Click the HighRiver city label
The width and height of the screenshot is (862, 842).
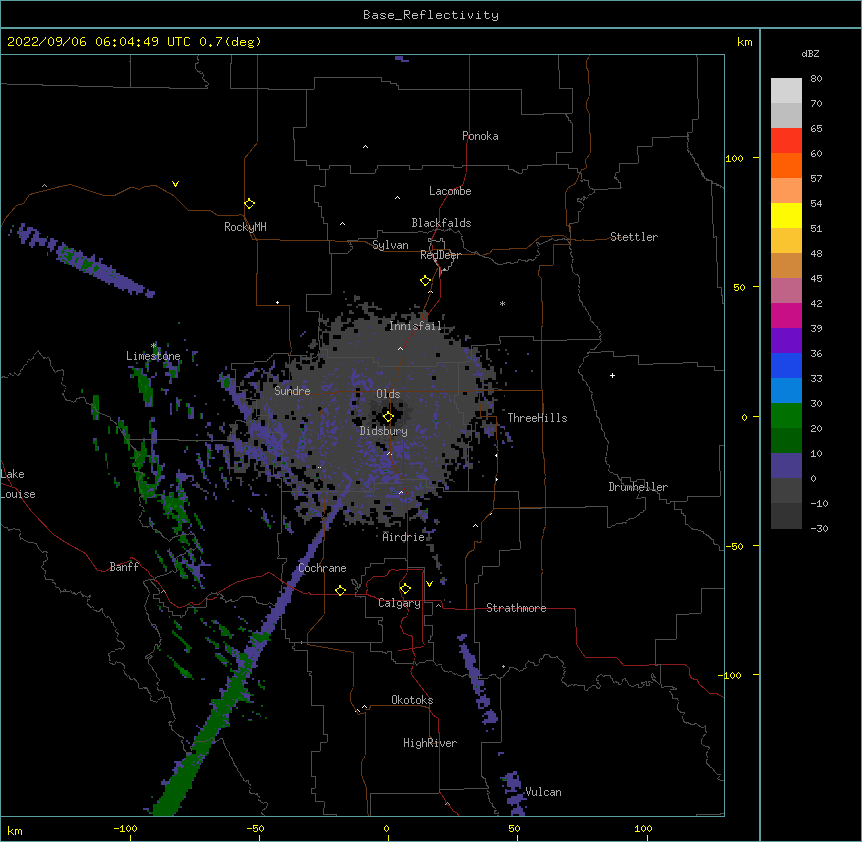tap(430, 743)
